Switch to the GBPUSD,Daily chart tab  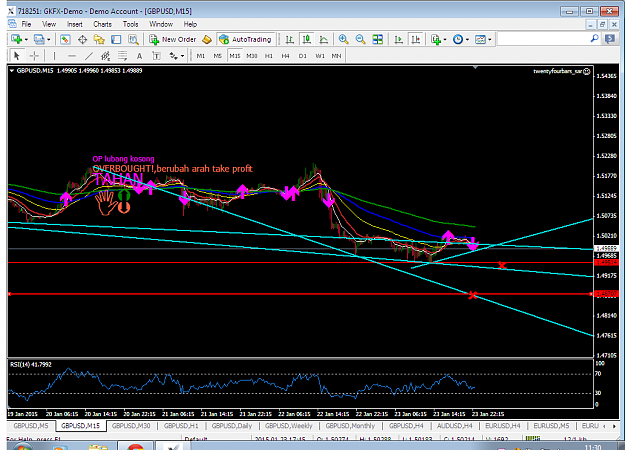[x=232, y=426]
